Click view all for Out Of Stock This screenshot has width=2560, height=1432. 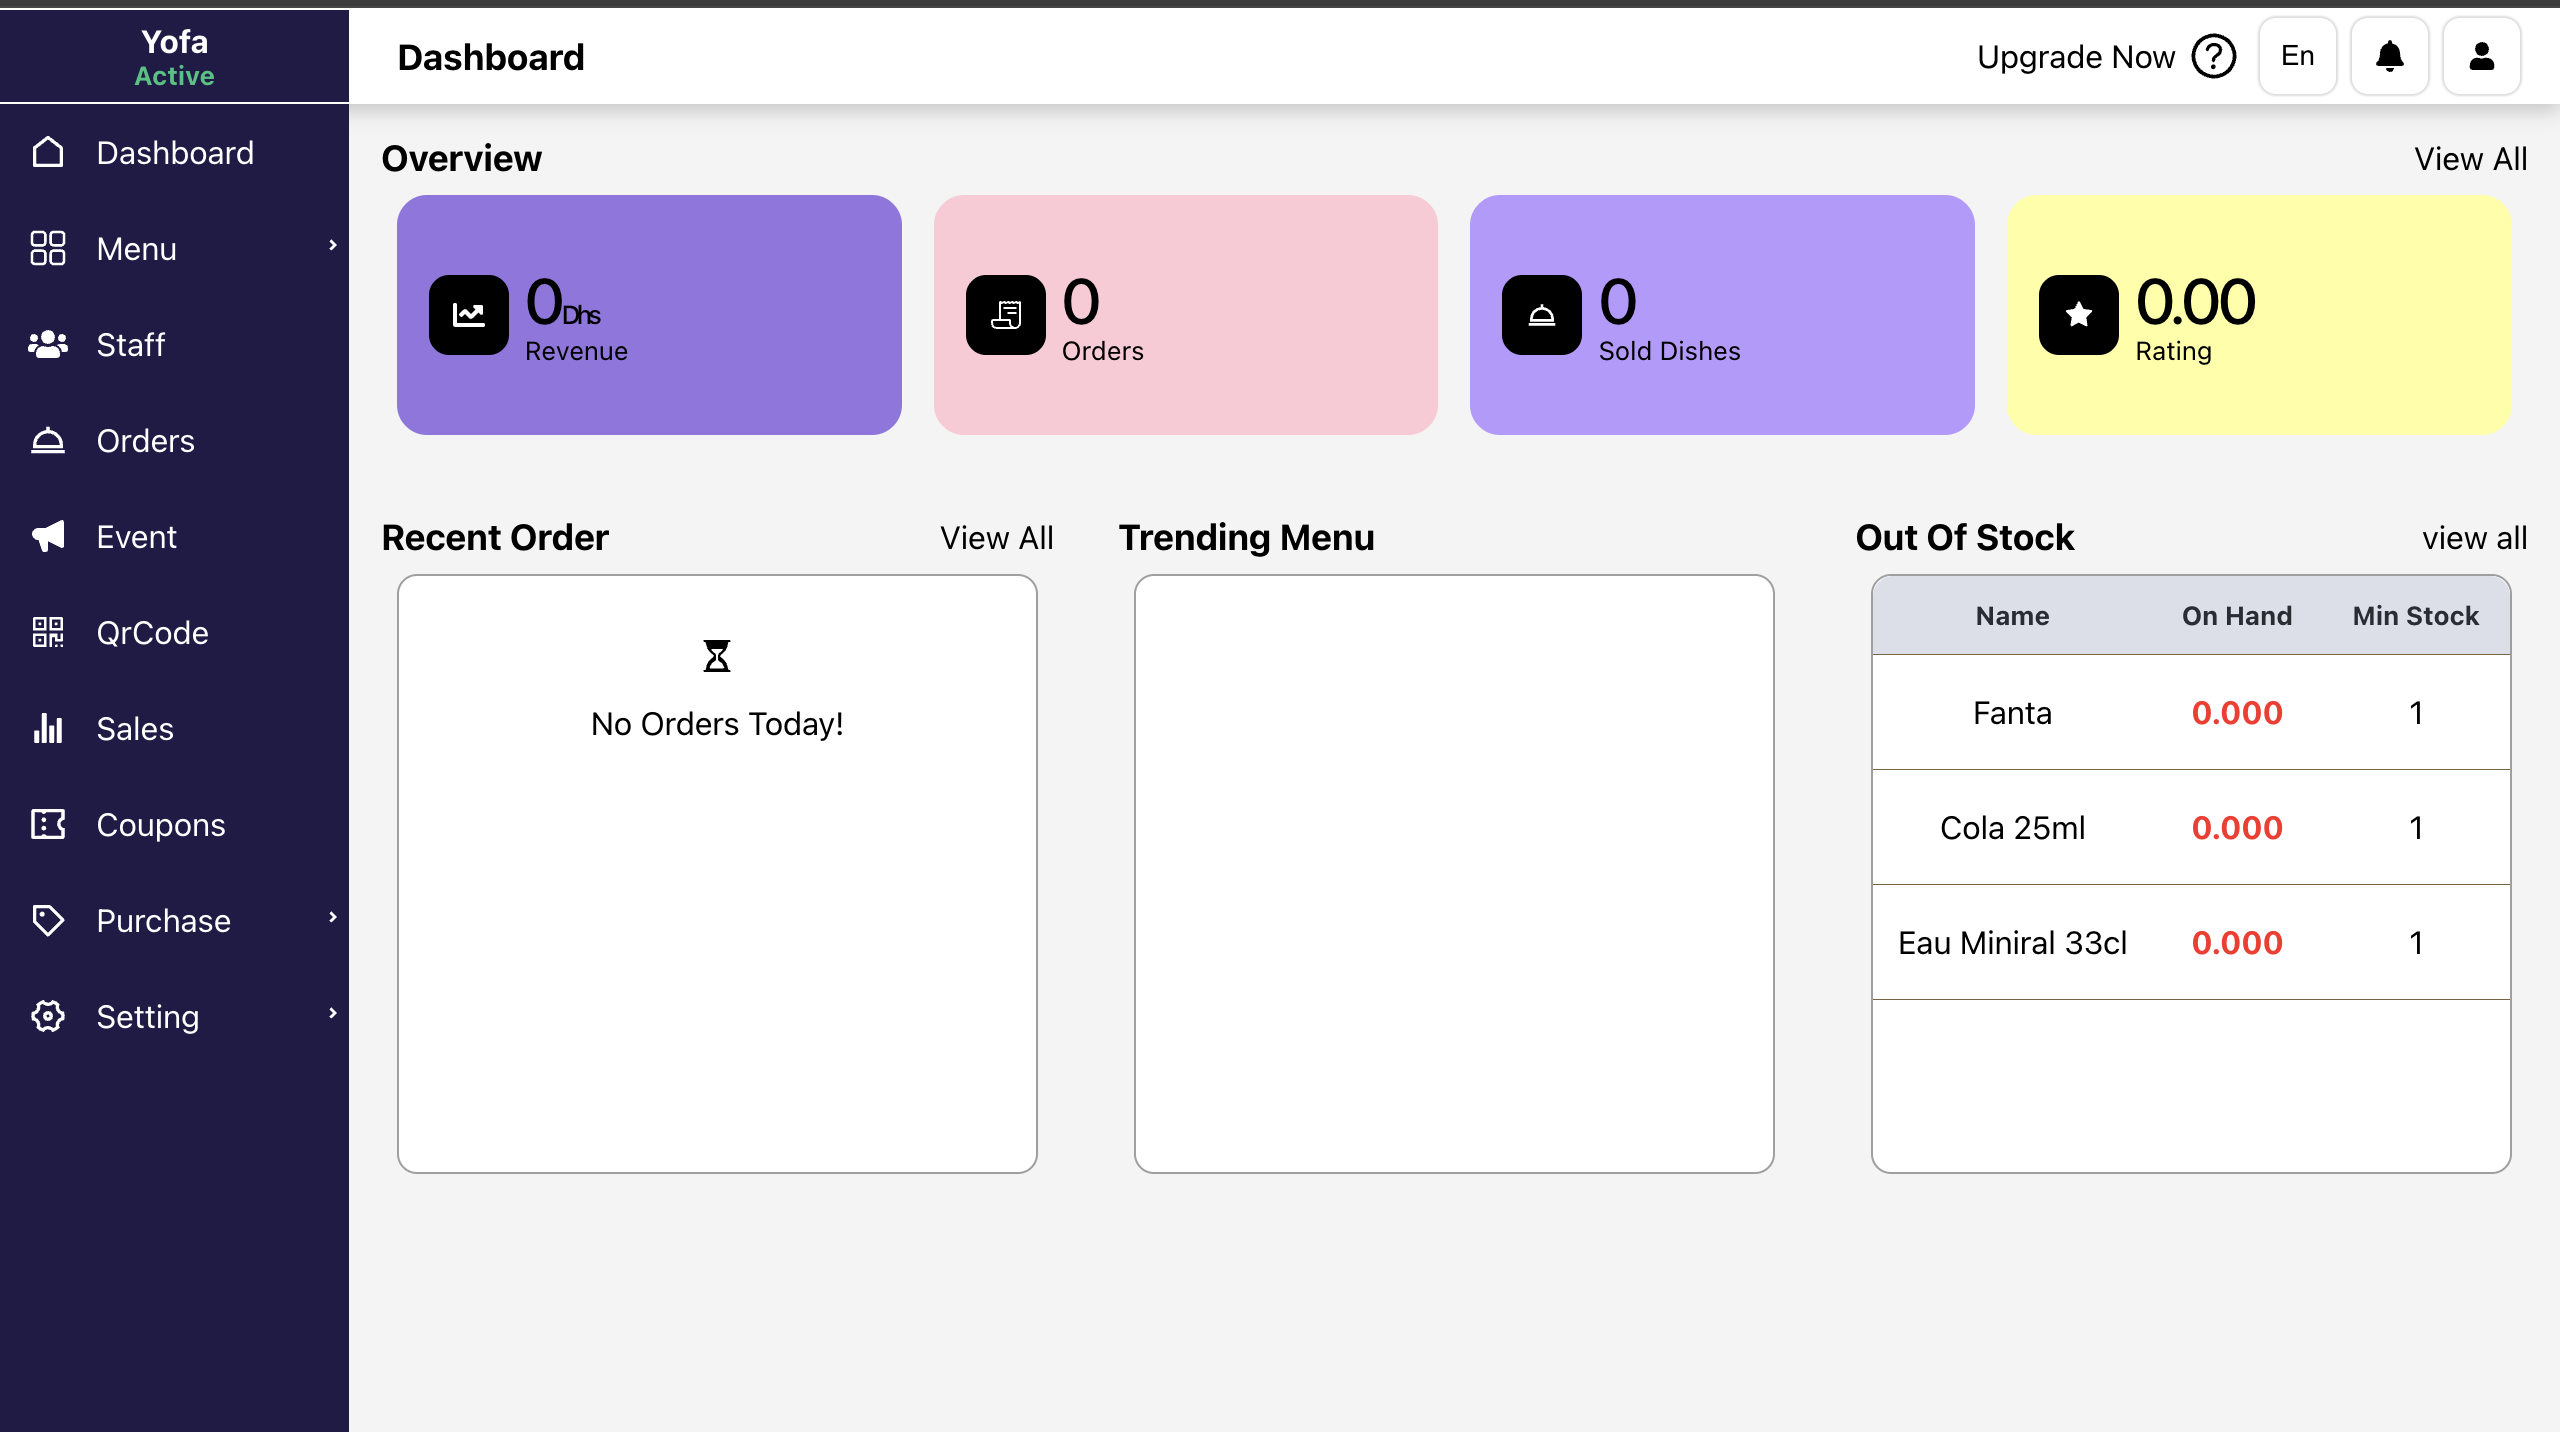coord(2473,538)
